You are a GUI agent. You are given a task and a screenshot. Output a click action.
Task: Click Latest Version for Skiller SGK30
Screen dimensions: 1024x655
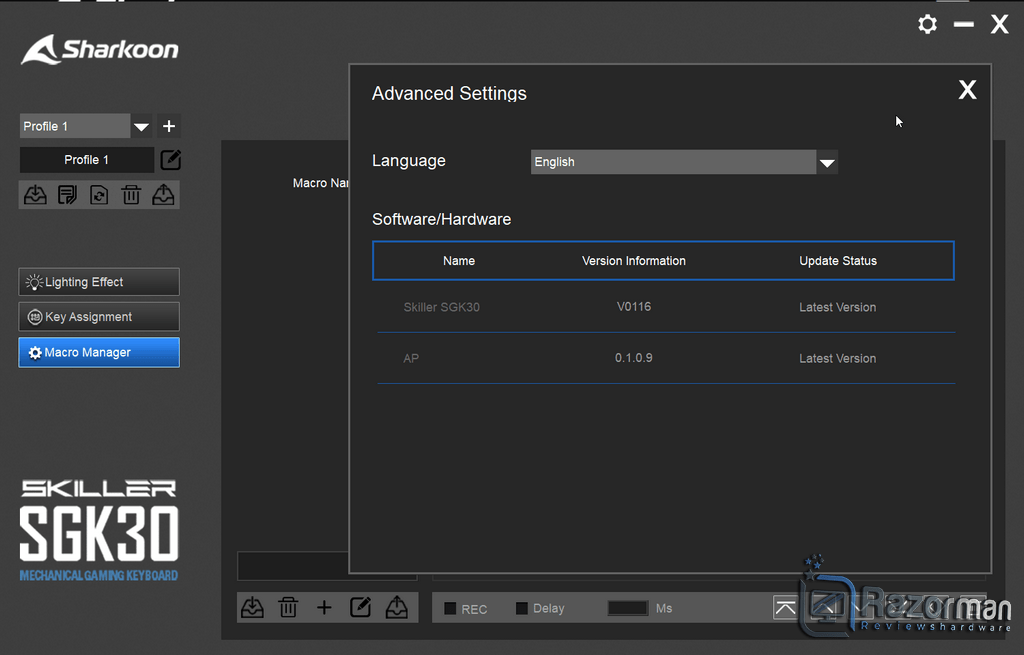point(838,307)
